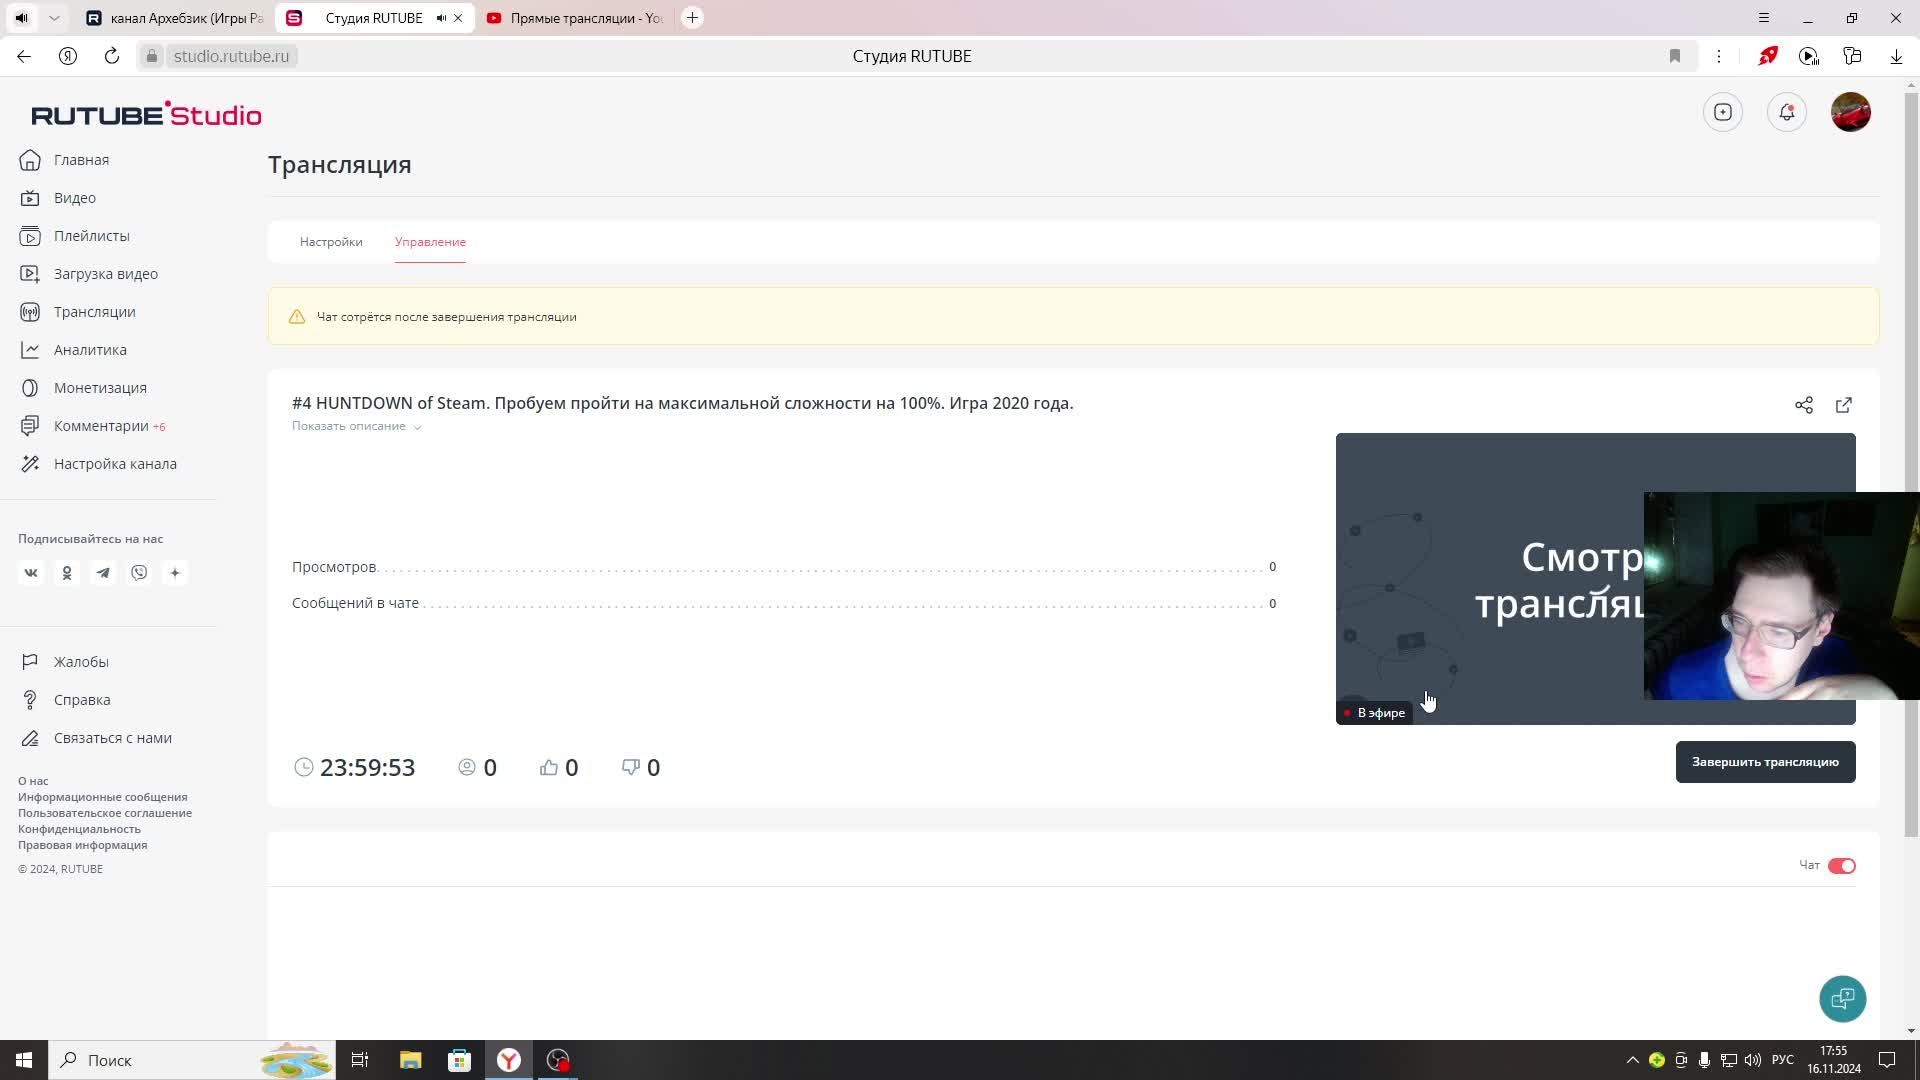Click the add video plus icon in the header
Screen dimensions: 1920x1080
(1722, 112)
